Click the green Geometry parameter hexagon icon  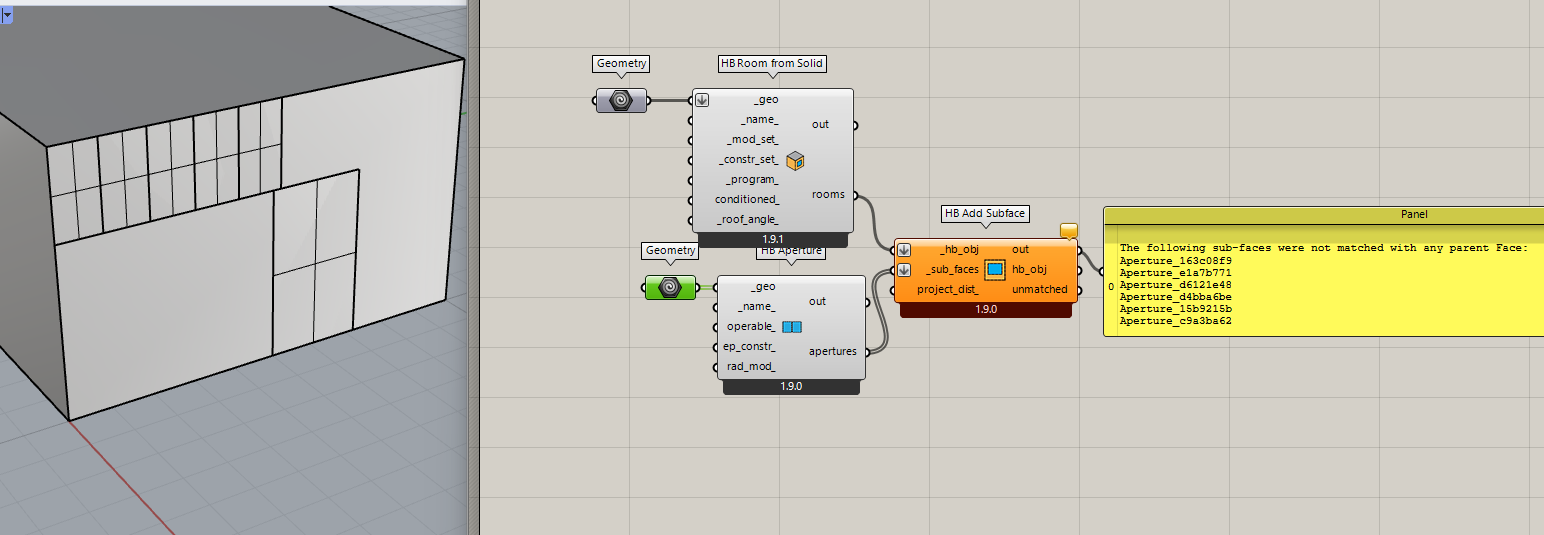pos(671,287)
